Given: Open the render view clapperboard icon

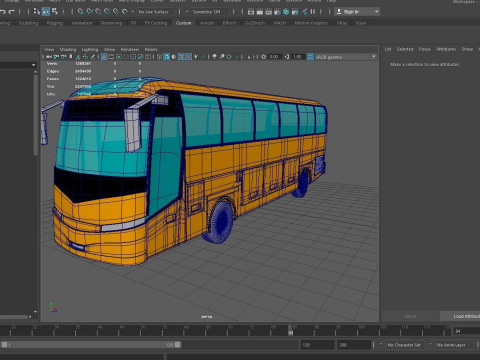Looking at the screenshot, I should pyautogui.click(x=251, y=12).
